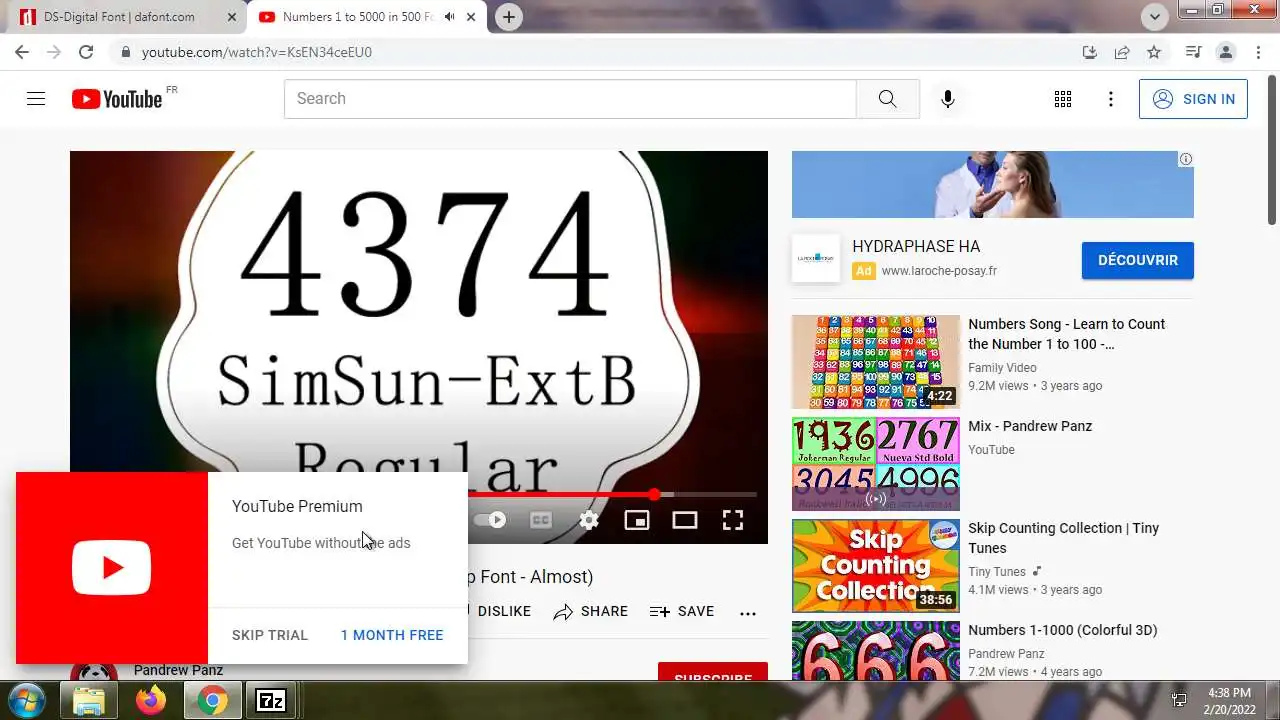The width and height of the screenshot is (1280, 720).
Task: Switch to theater mode
Action: click(685, 520)
